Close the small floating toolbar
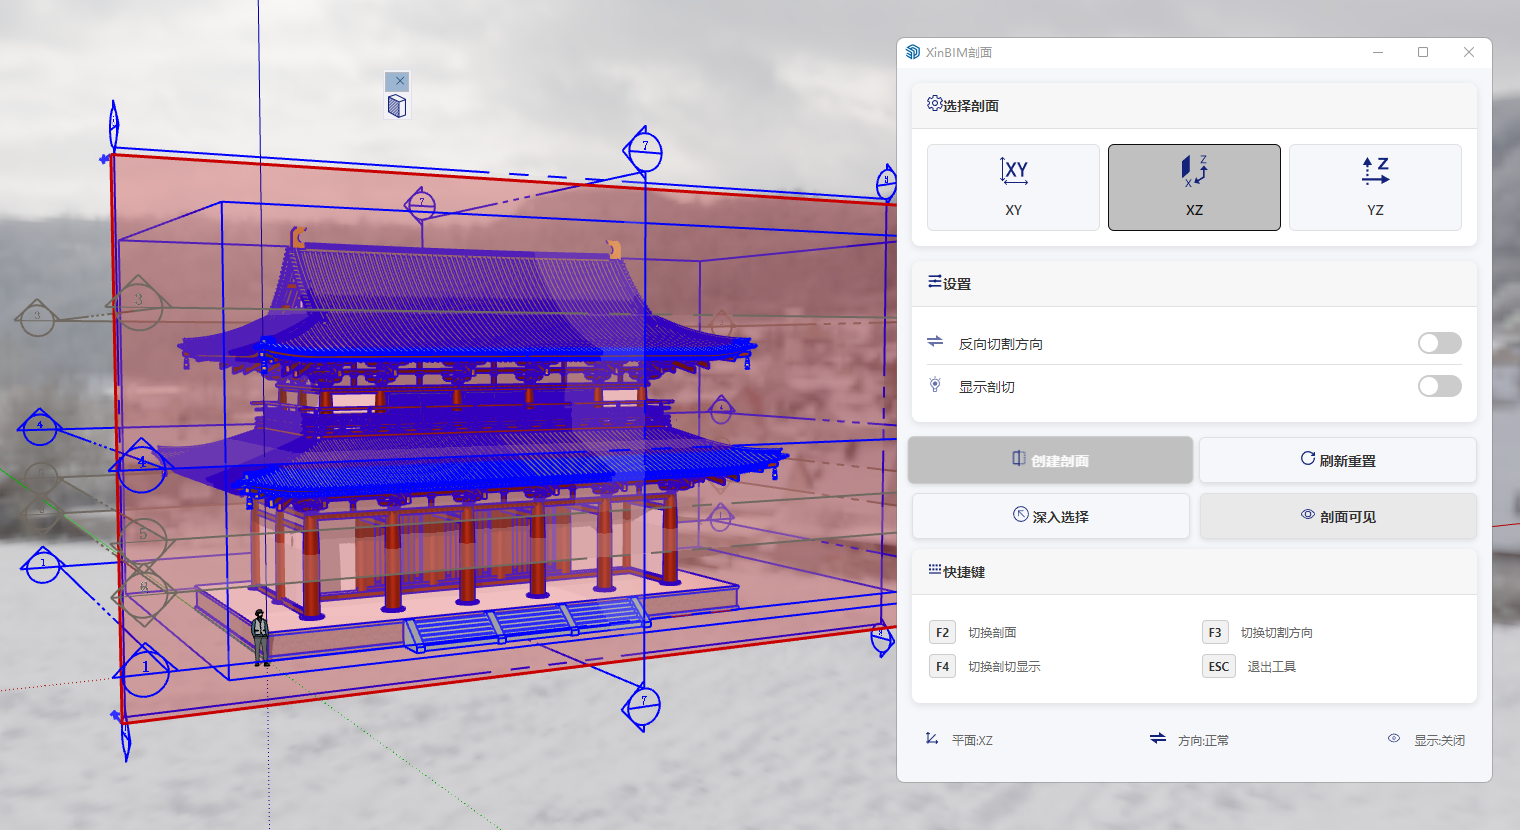Image resolution: width=1520 pixels, height=830 pixels. point(399,81)
